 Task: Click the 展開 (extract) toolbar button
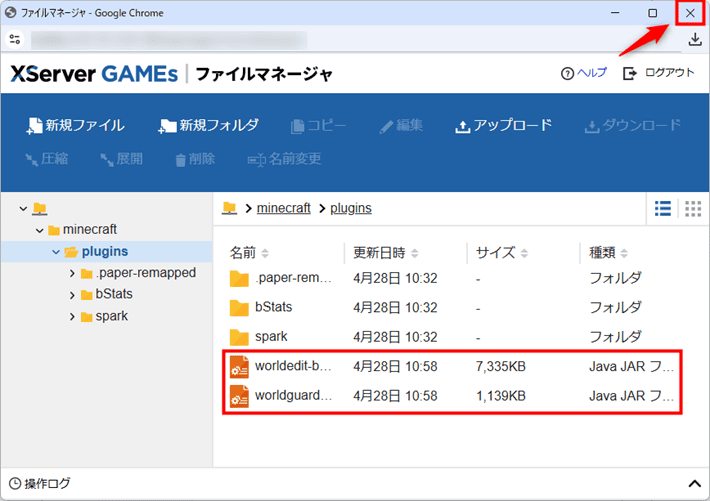121,159
